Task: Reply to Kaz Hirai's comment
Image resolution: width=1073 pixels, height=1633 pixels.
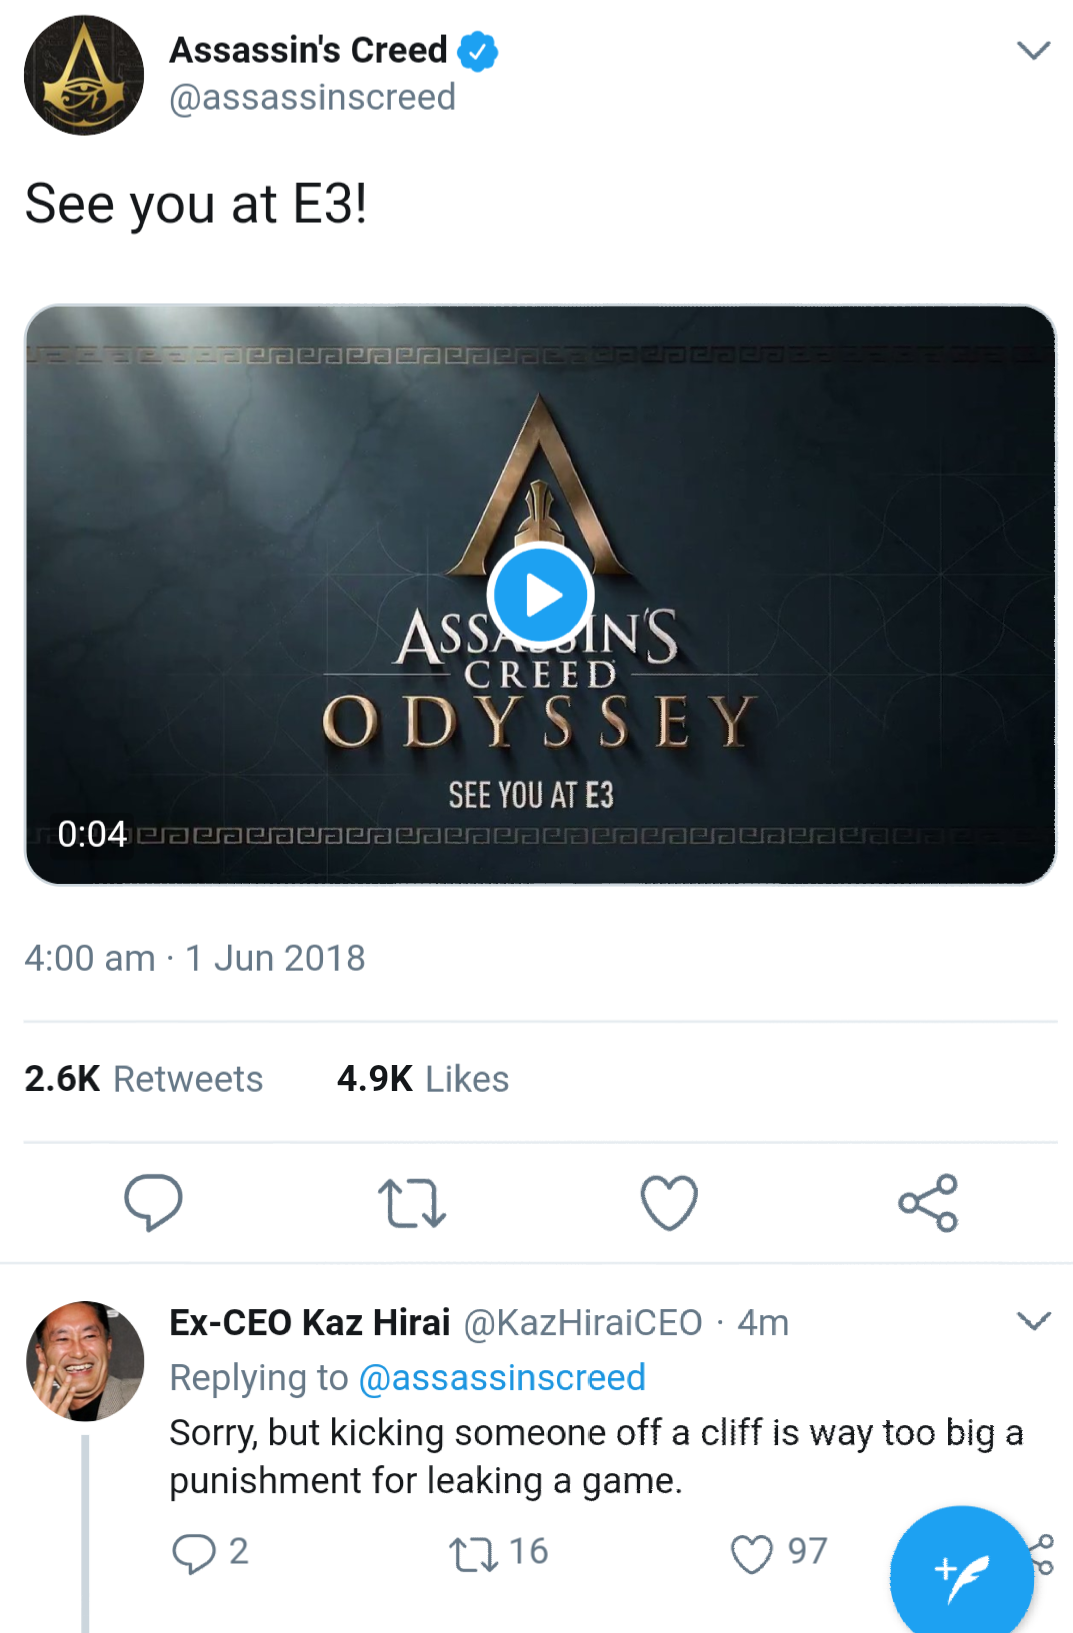Action: [194, 1553]
